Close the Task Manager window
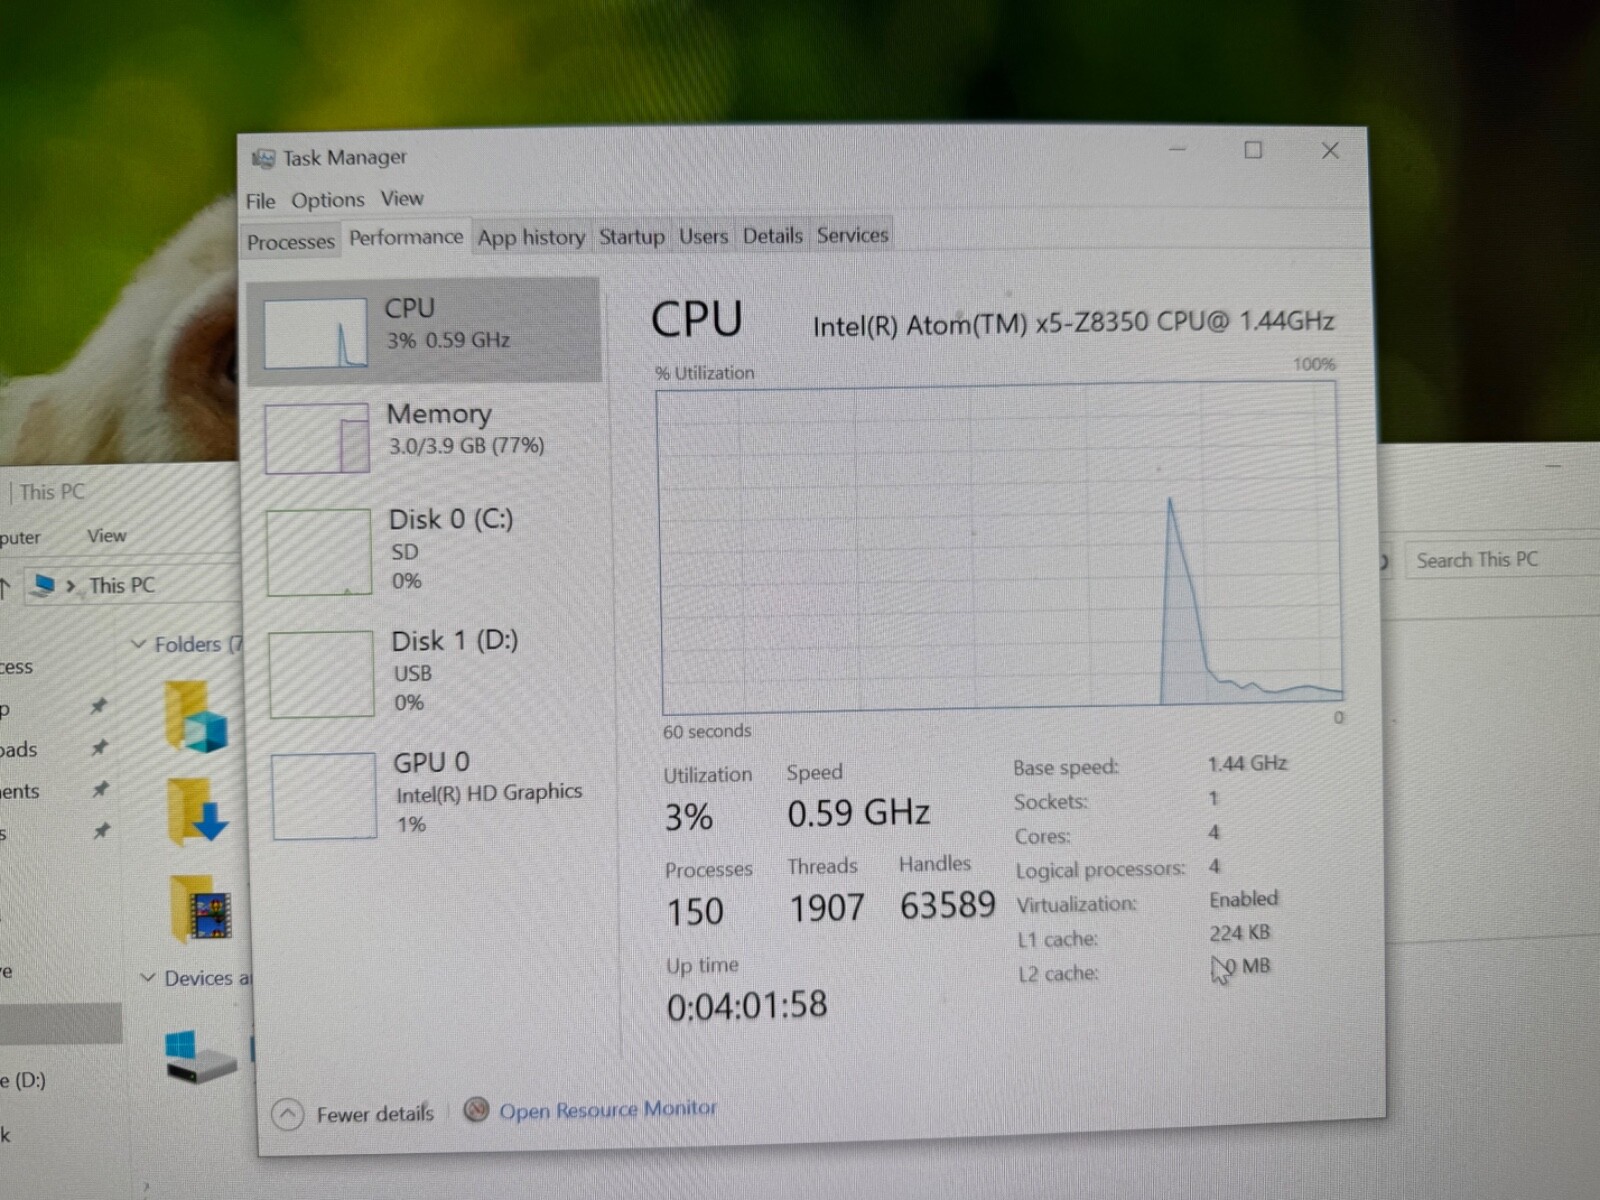This screenshot has height=1200, width=1600. pyautogui.click(x=1330, y=150)
